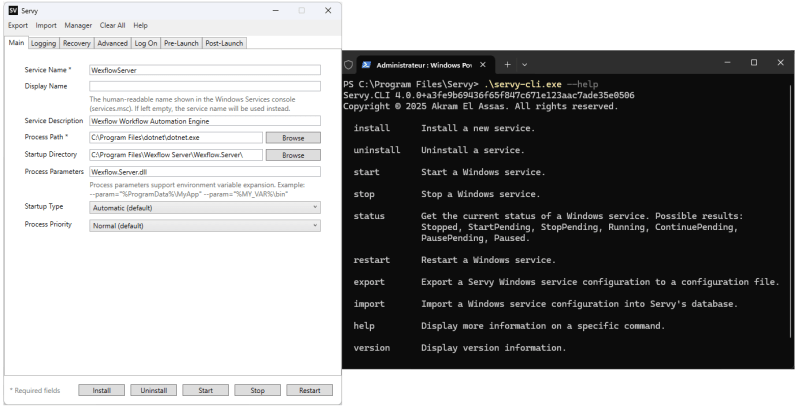Open the Export menu in Servy
The height and width of the screenshot is (408, 798).
coord(18,25)
